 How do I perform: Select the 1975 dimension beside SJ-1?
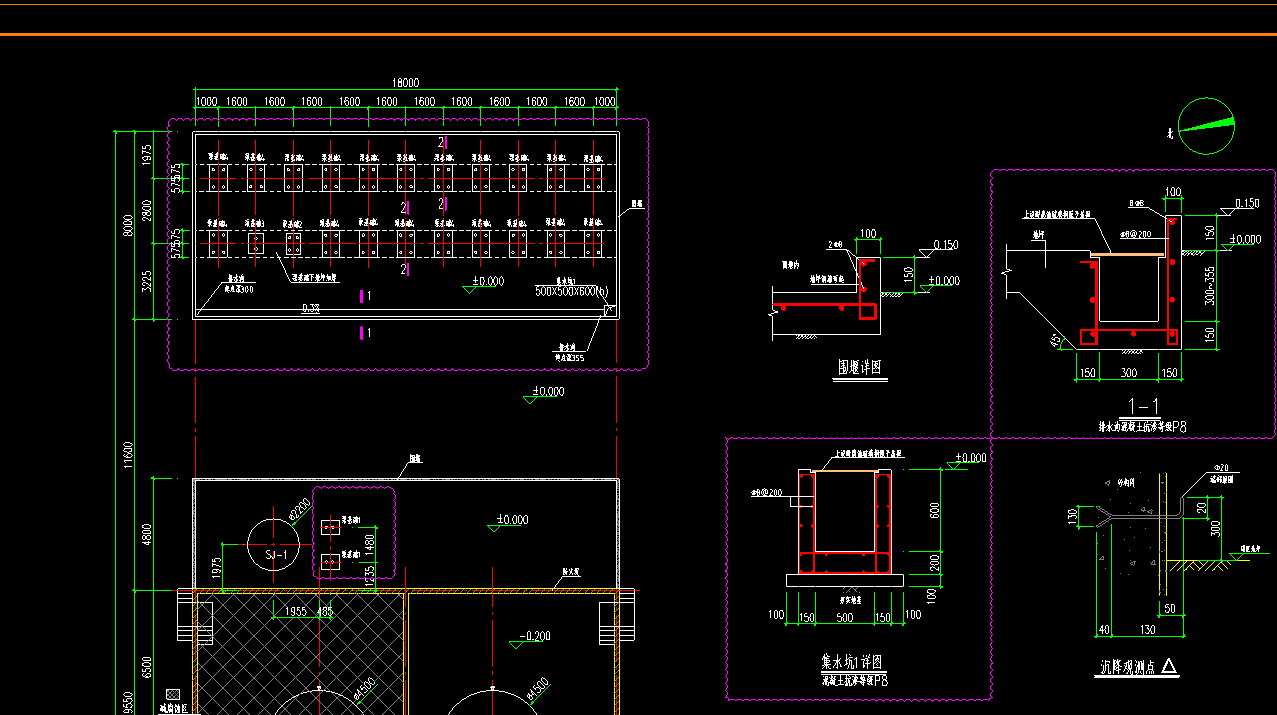216,568
